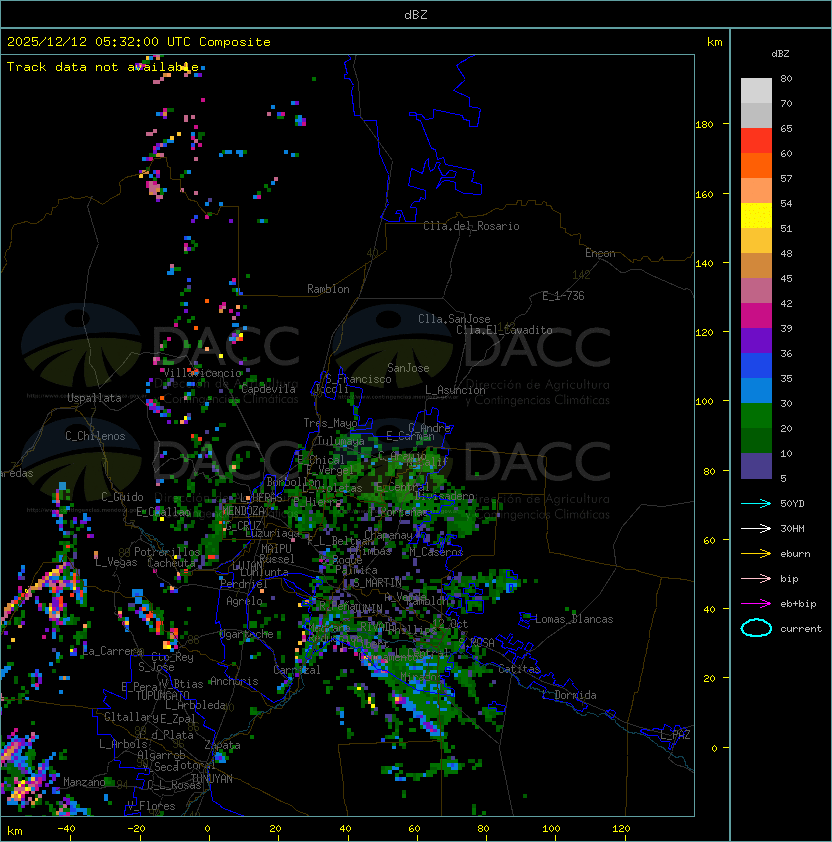Viewport: 832px width, 842px height.
Task: Pick the bright yellow swatch between 54 and 51
Action: pos(756,215)
